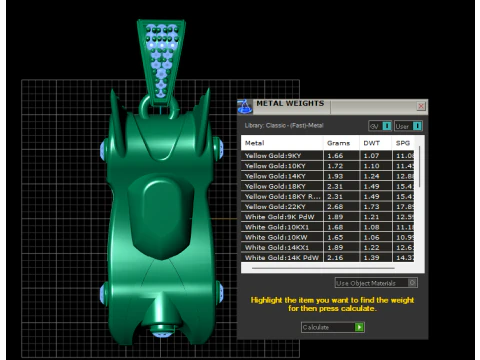The width and height of the screenshot is (480, 360).
Task: Click the small icon beside Use Object Materials
Action: coord(412,283)
